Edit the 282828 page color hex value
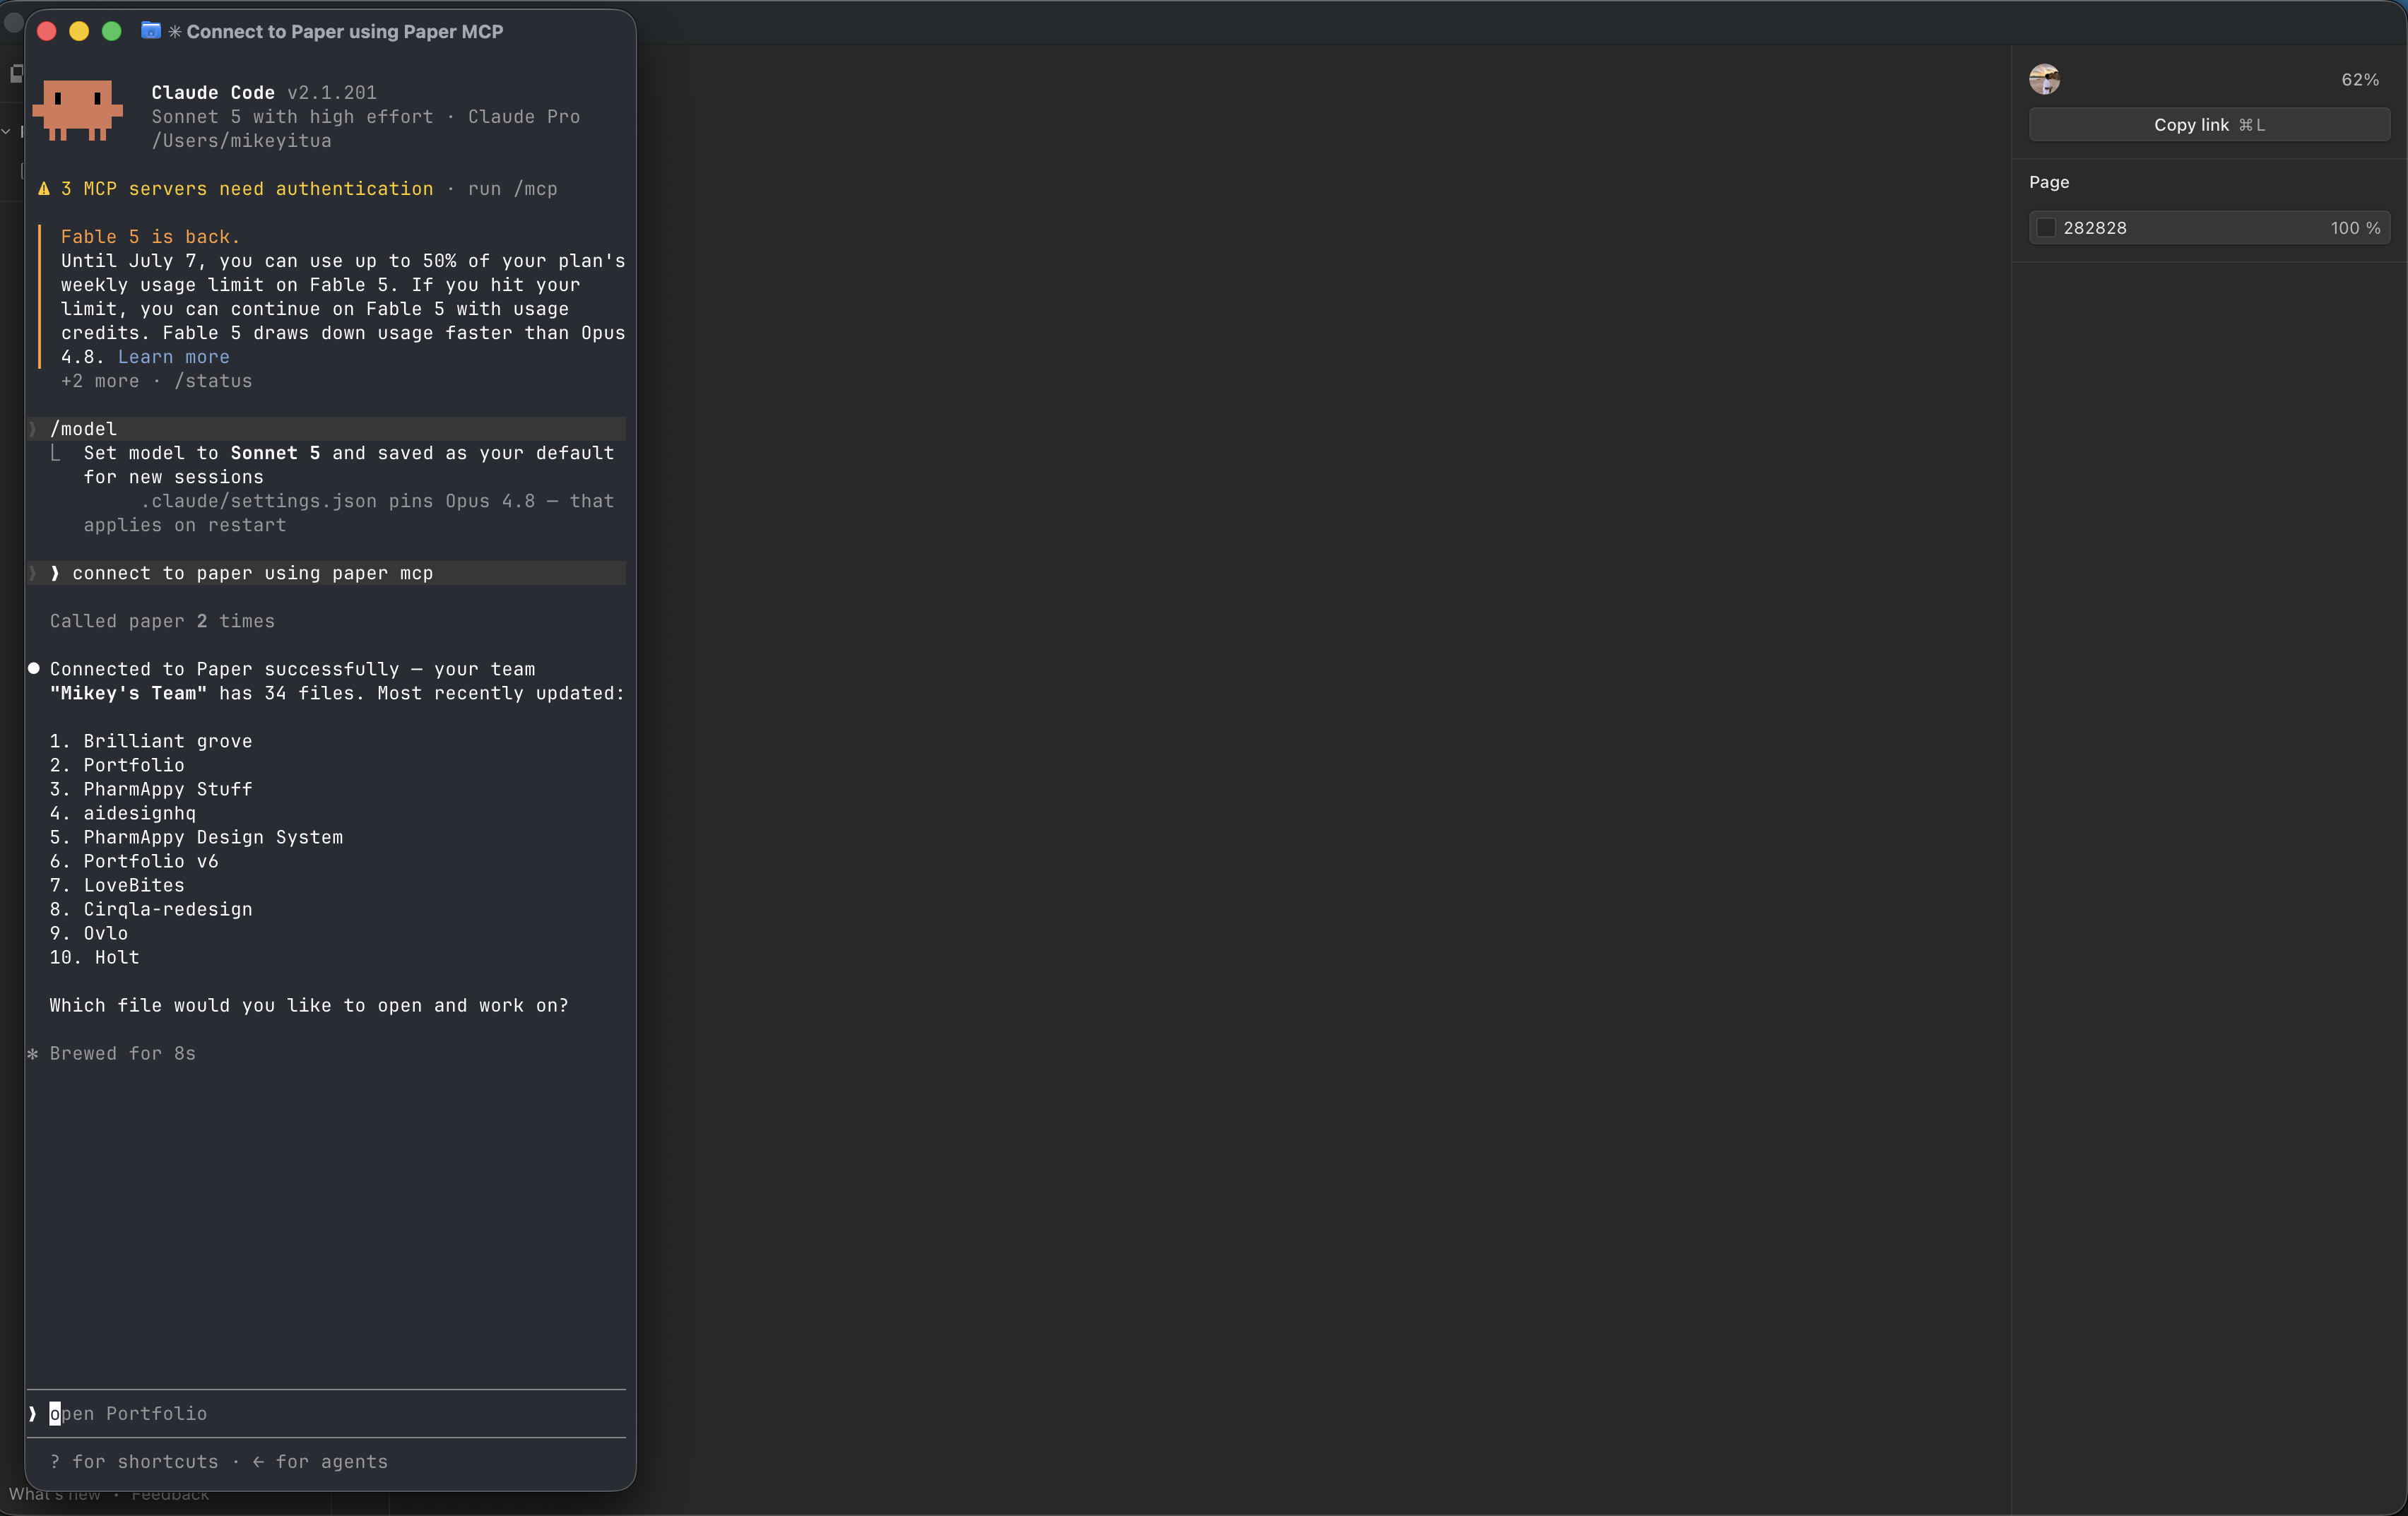 point(2095,228)
